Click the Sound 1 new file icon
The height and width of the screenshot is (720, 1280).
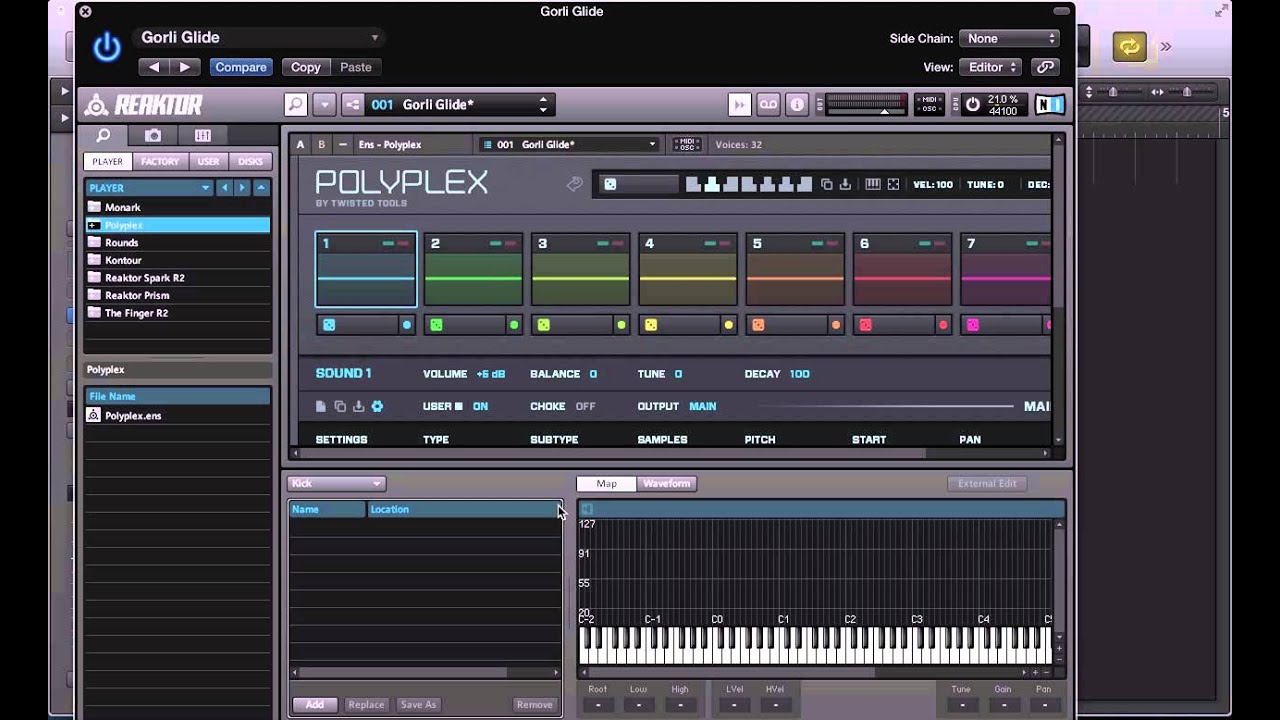pos(321,406)
